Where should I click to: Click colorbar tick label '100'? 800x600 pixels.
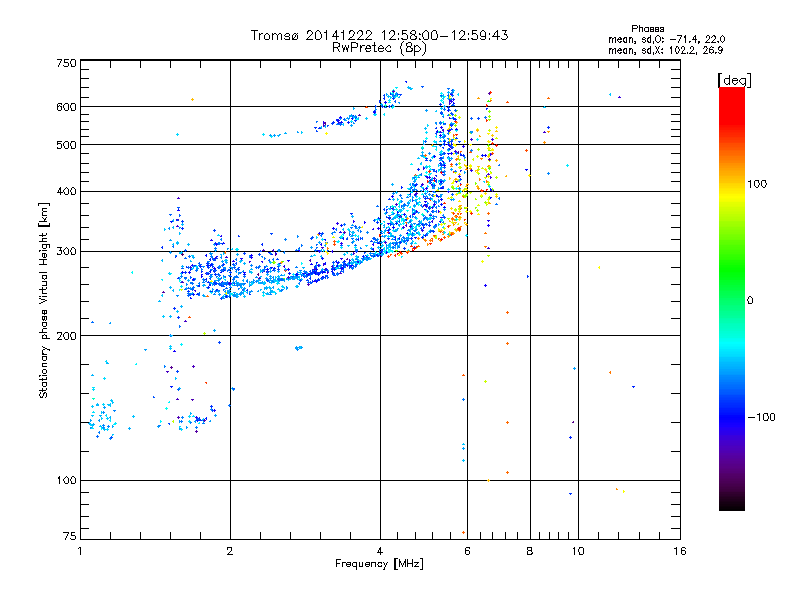(757, 184)
